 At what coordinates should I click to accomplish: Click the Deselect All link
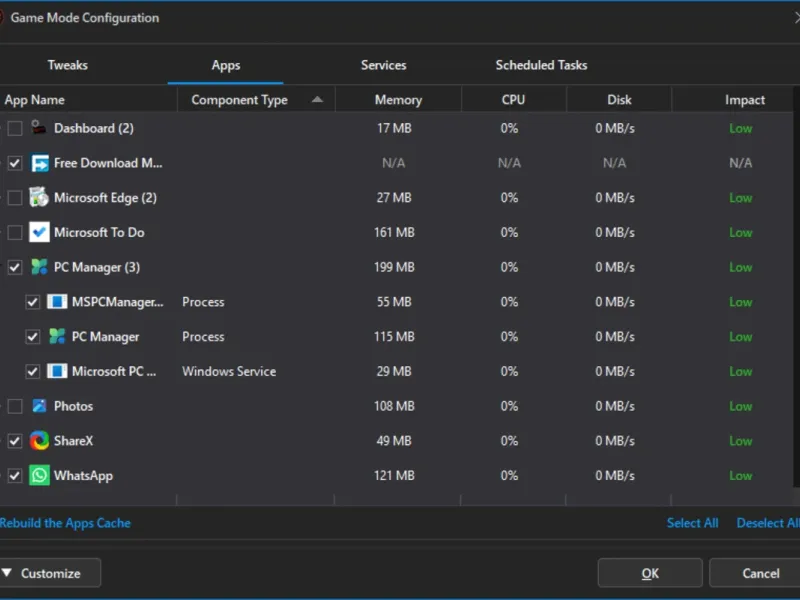(x=768, y=523)
